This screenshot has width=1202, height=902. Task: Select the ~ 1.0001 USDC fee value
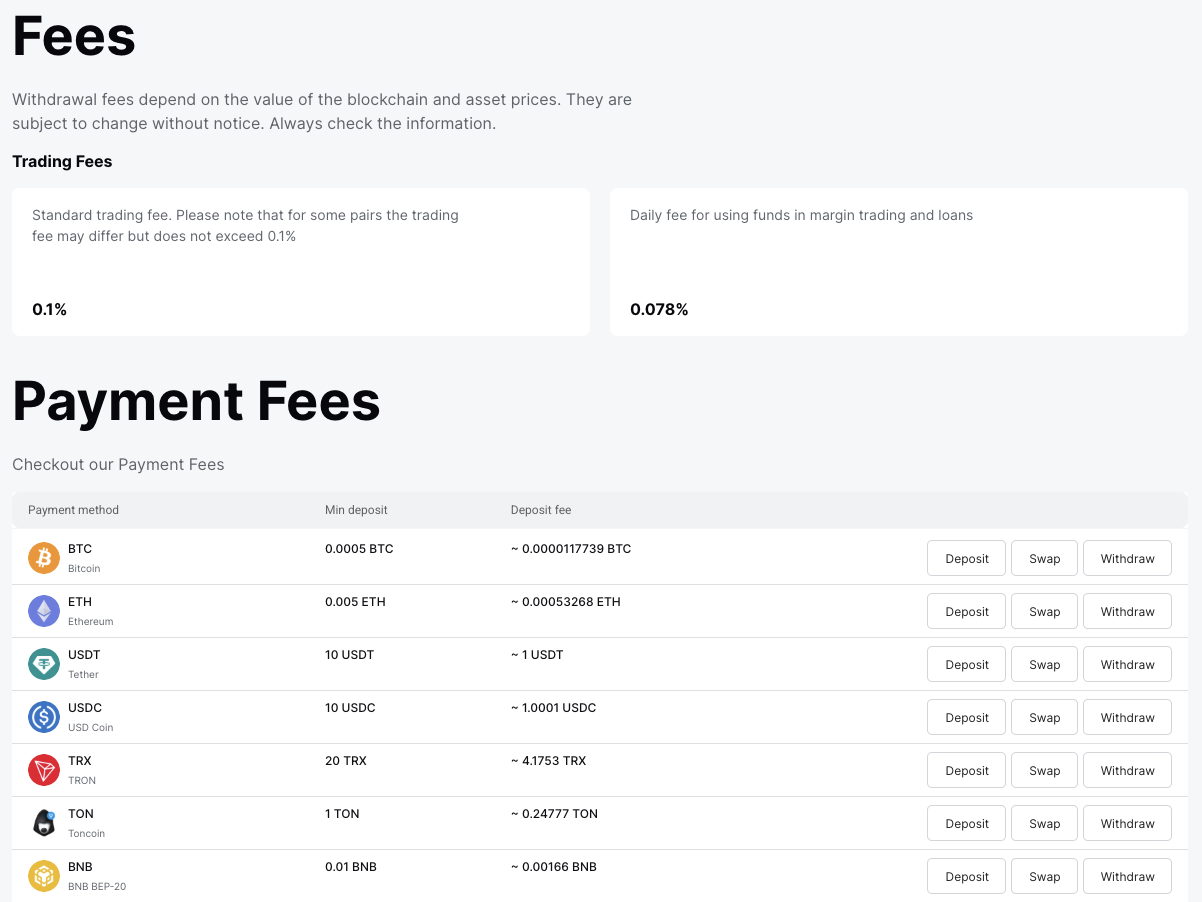click(x=553, y=708)
